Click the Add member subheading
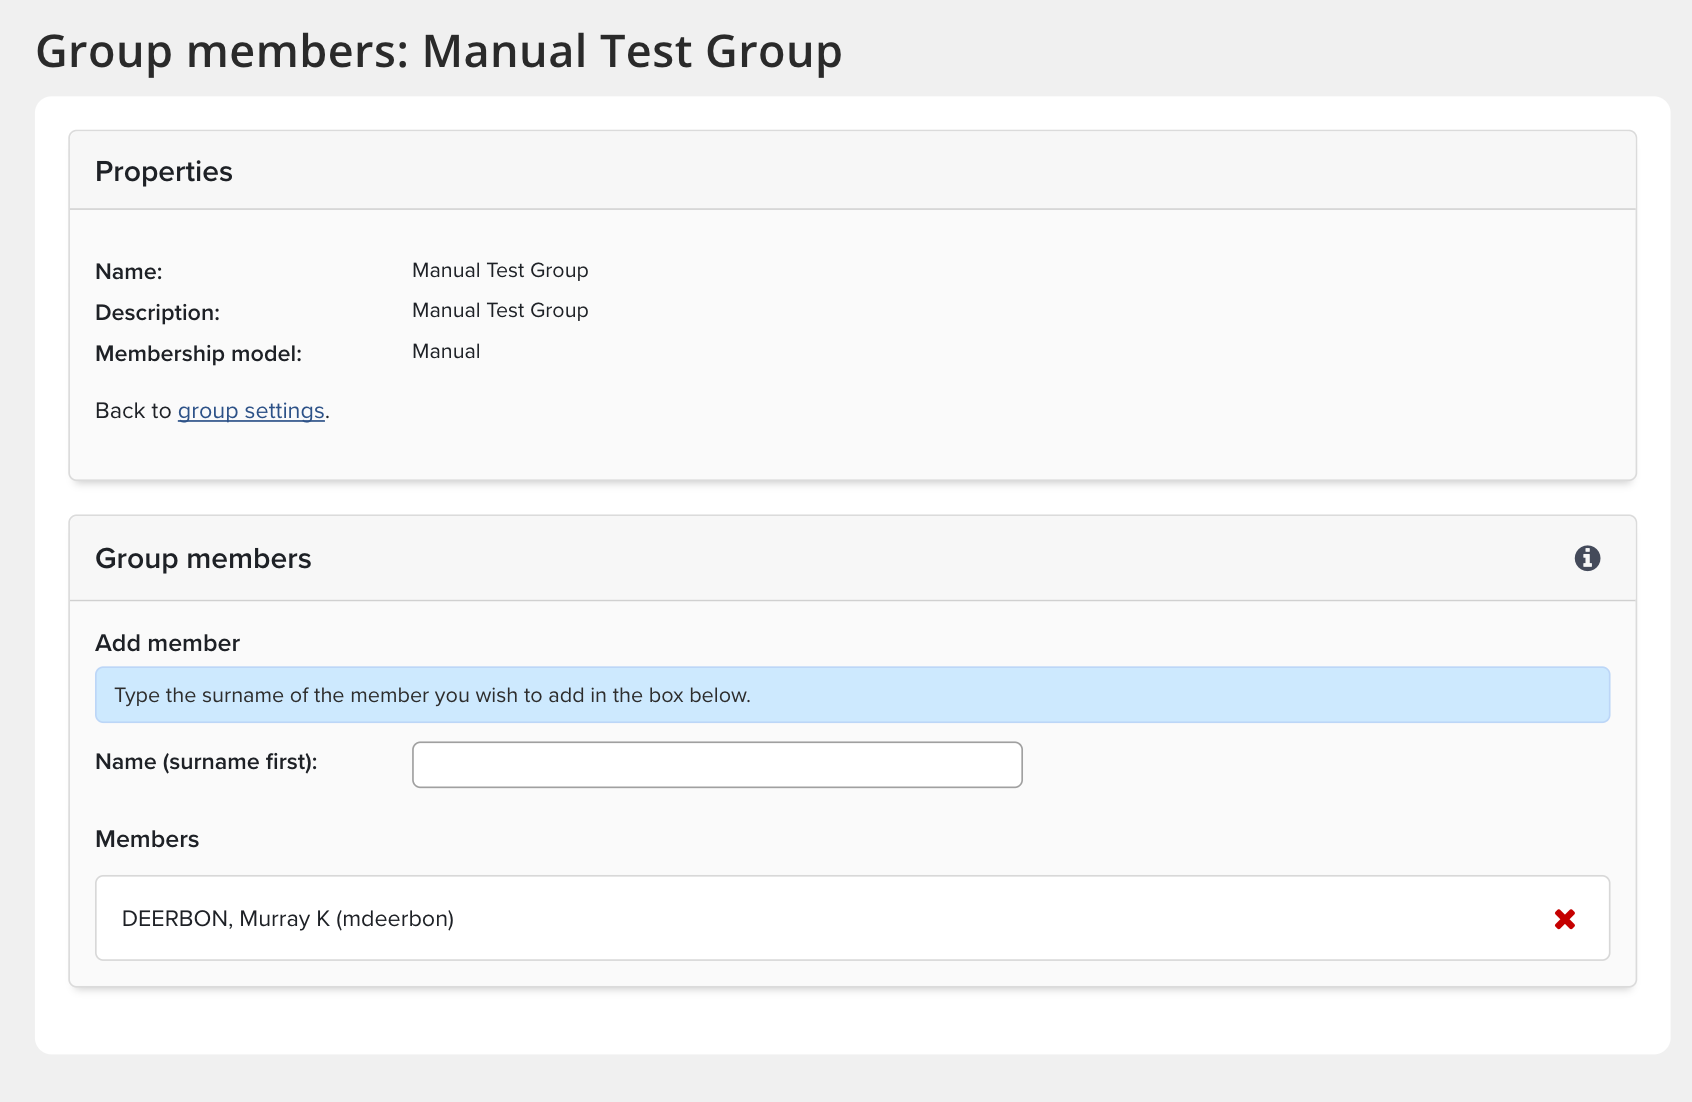The height and width of the screenshot is (1102, 1692). [x=167, y=643]
